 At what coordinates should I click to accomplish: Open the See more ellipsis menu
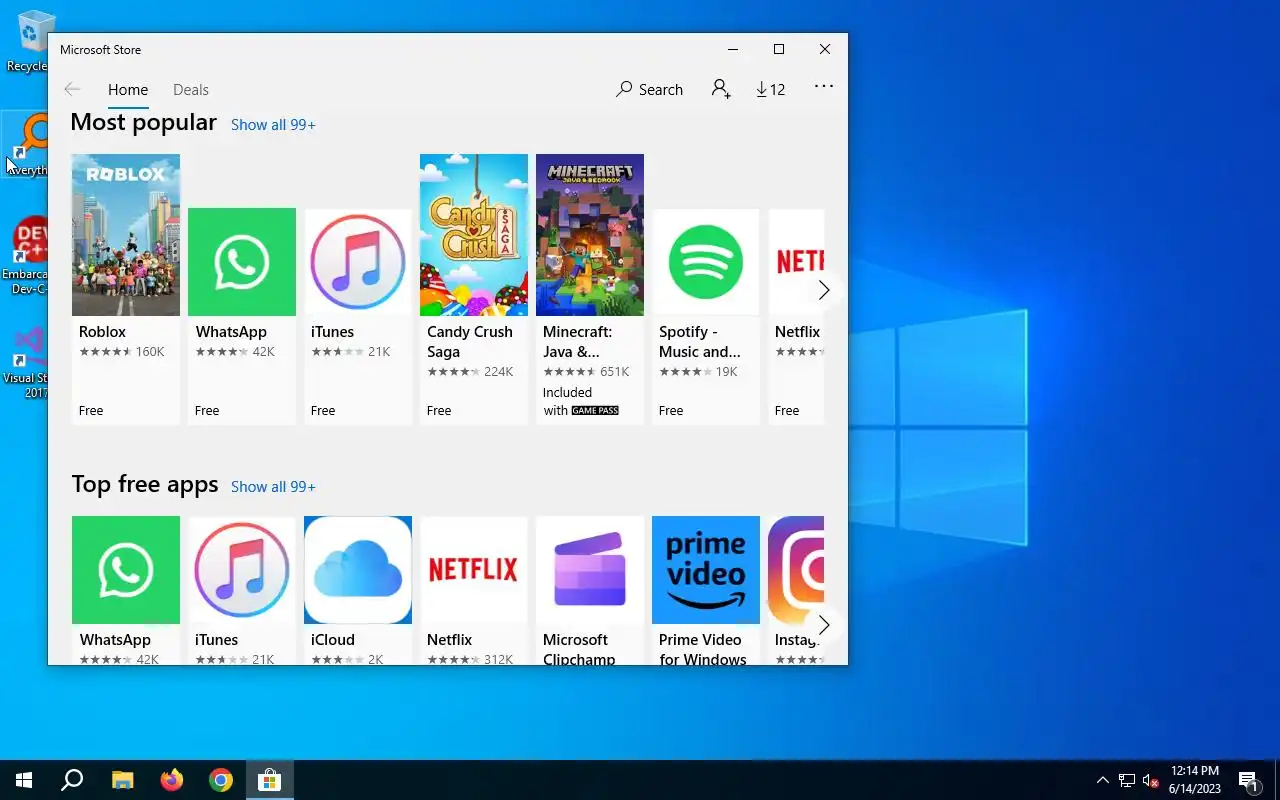pos(824,87)
